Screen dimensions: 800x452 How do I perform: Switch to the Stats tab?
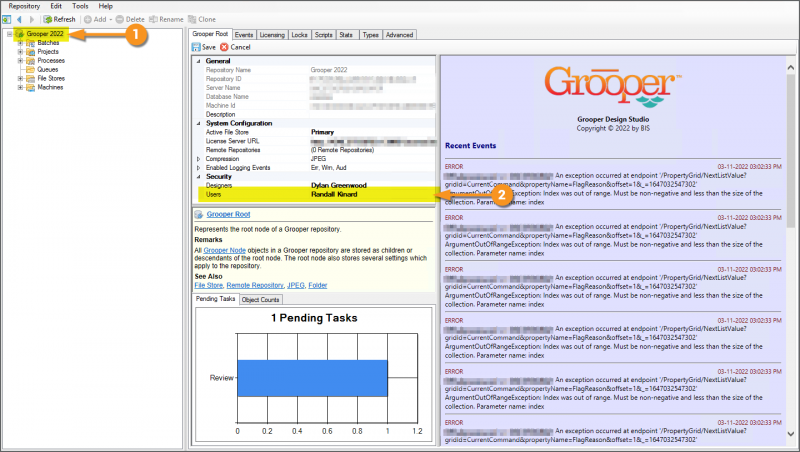pos(346,35)
